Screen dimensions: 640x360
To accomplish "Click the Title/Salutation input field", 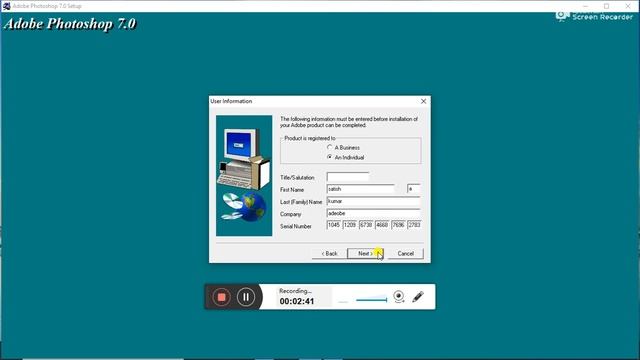I will [x=348, y=177].
